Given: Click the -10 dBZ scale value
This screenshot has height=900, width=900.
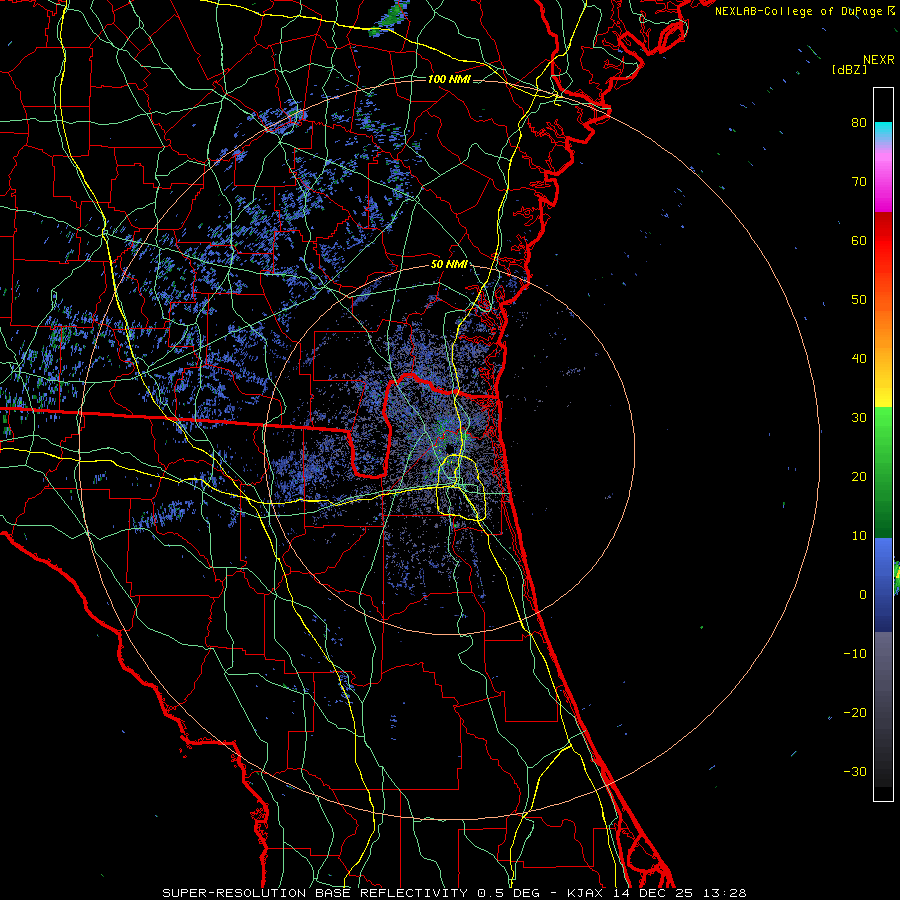Looking at the screenshot, I should point(855,654).
